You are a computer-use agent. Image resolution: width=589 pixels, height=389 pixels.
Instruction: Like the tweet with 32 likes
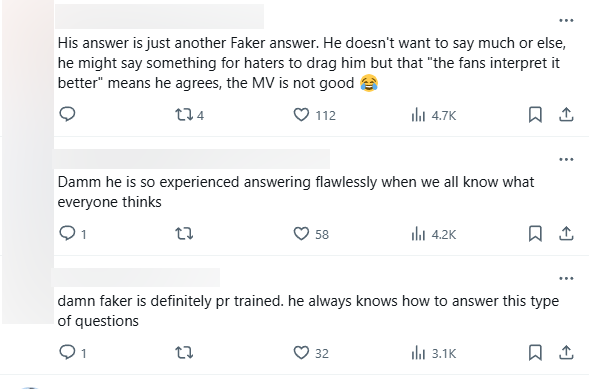pyautogui.click(x=311, y=353)
